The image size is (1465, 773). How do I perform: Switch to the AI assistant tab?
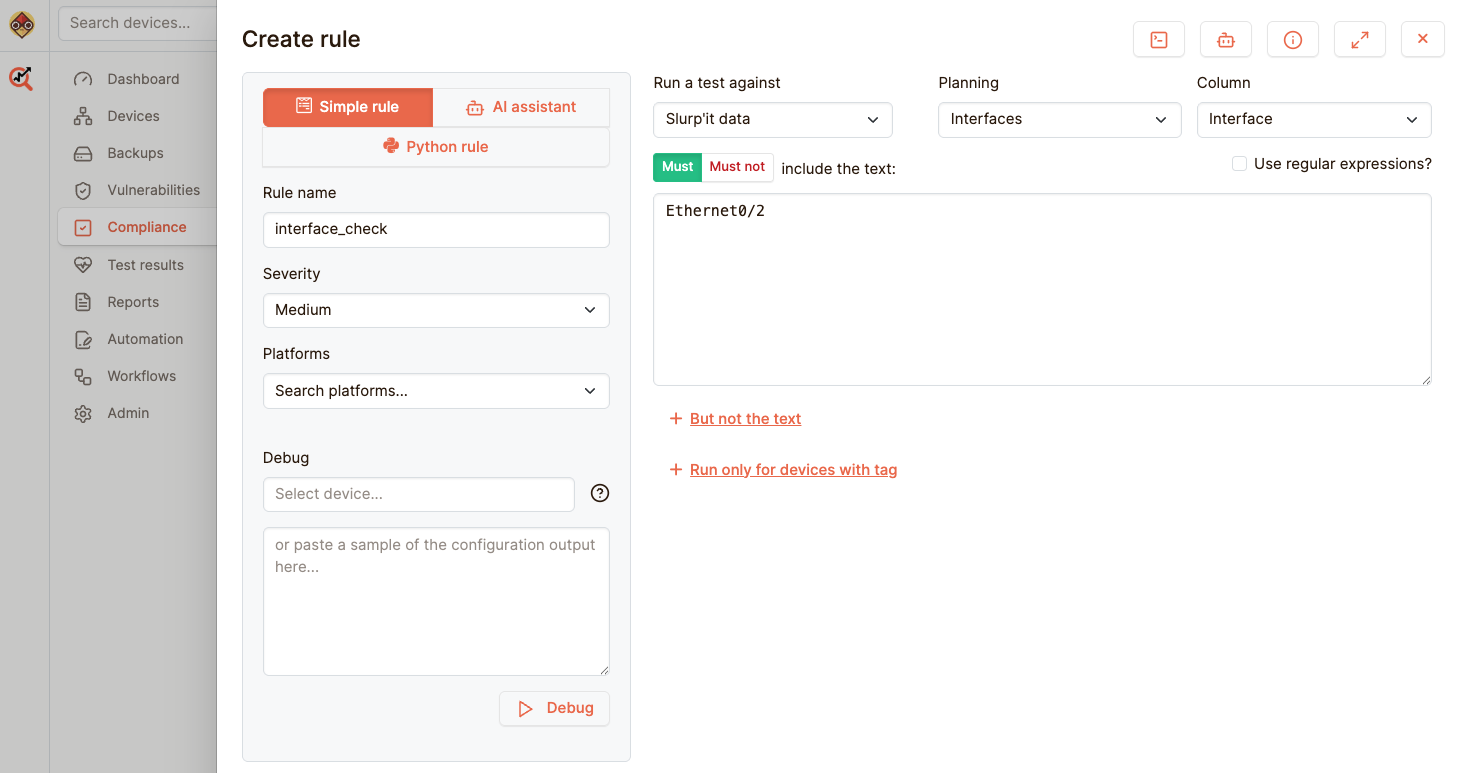point(521,107)
